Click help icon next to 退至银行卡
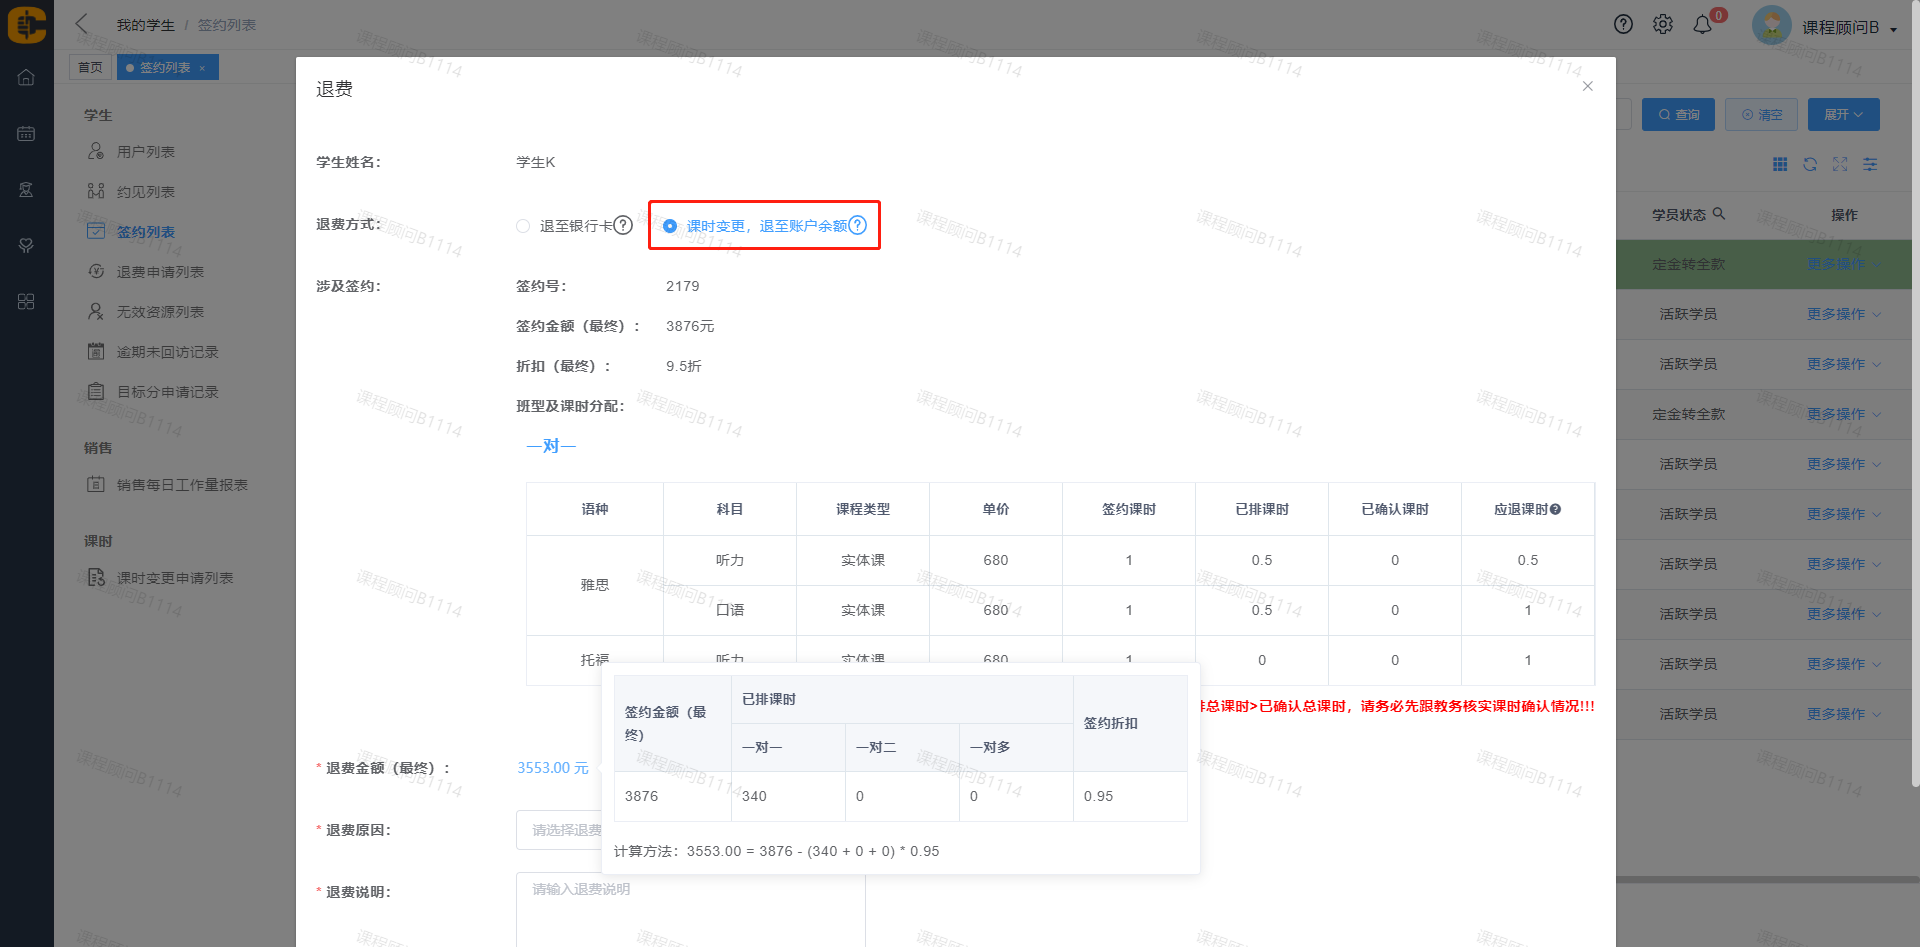The height and width of the screenshot is (947, 1920). [623, 225]
